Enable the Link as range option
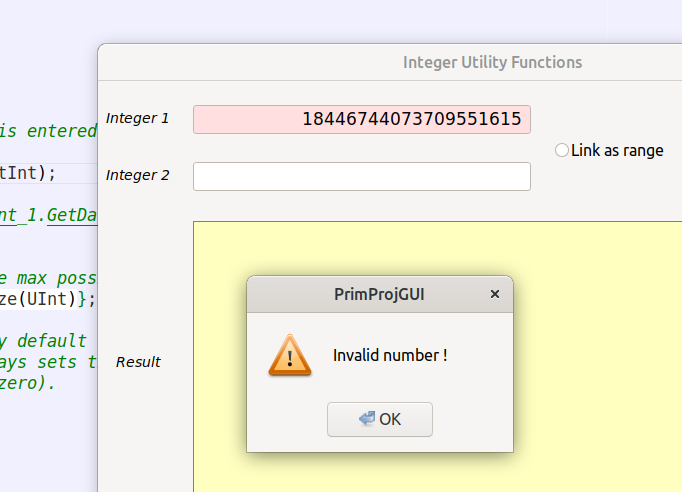Image resolution: width=682 pixels, height=492 pixels. pos(562,150)
